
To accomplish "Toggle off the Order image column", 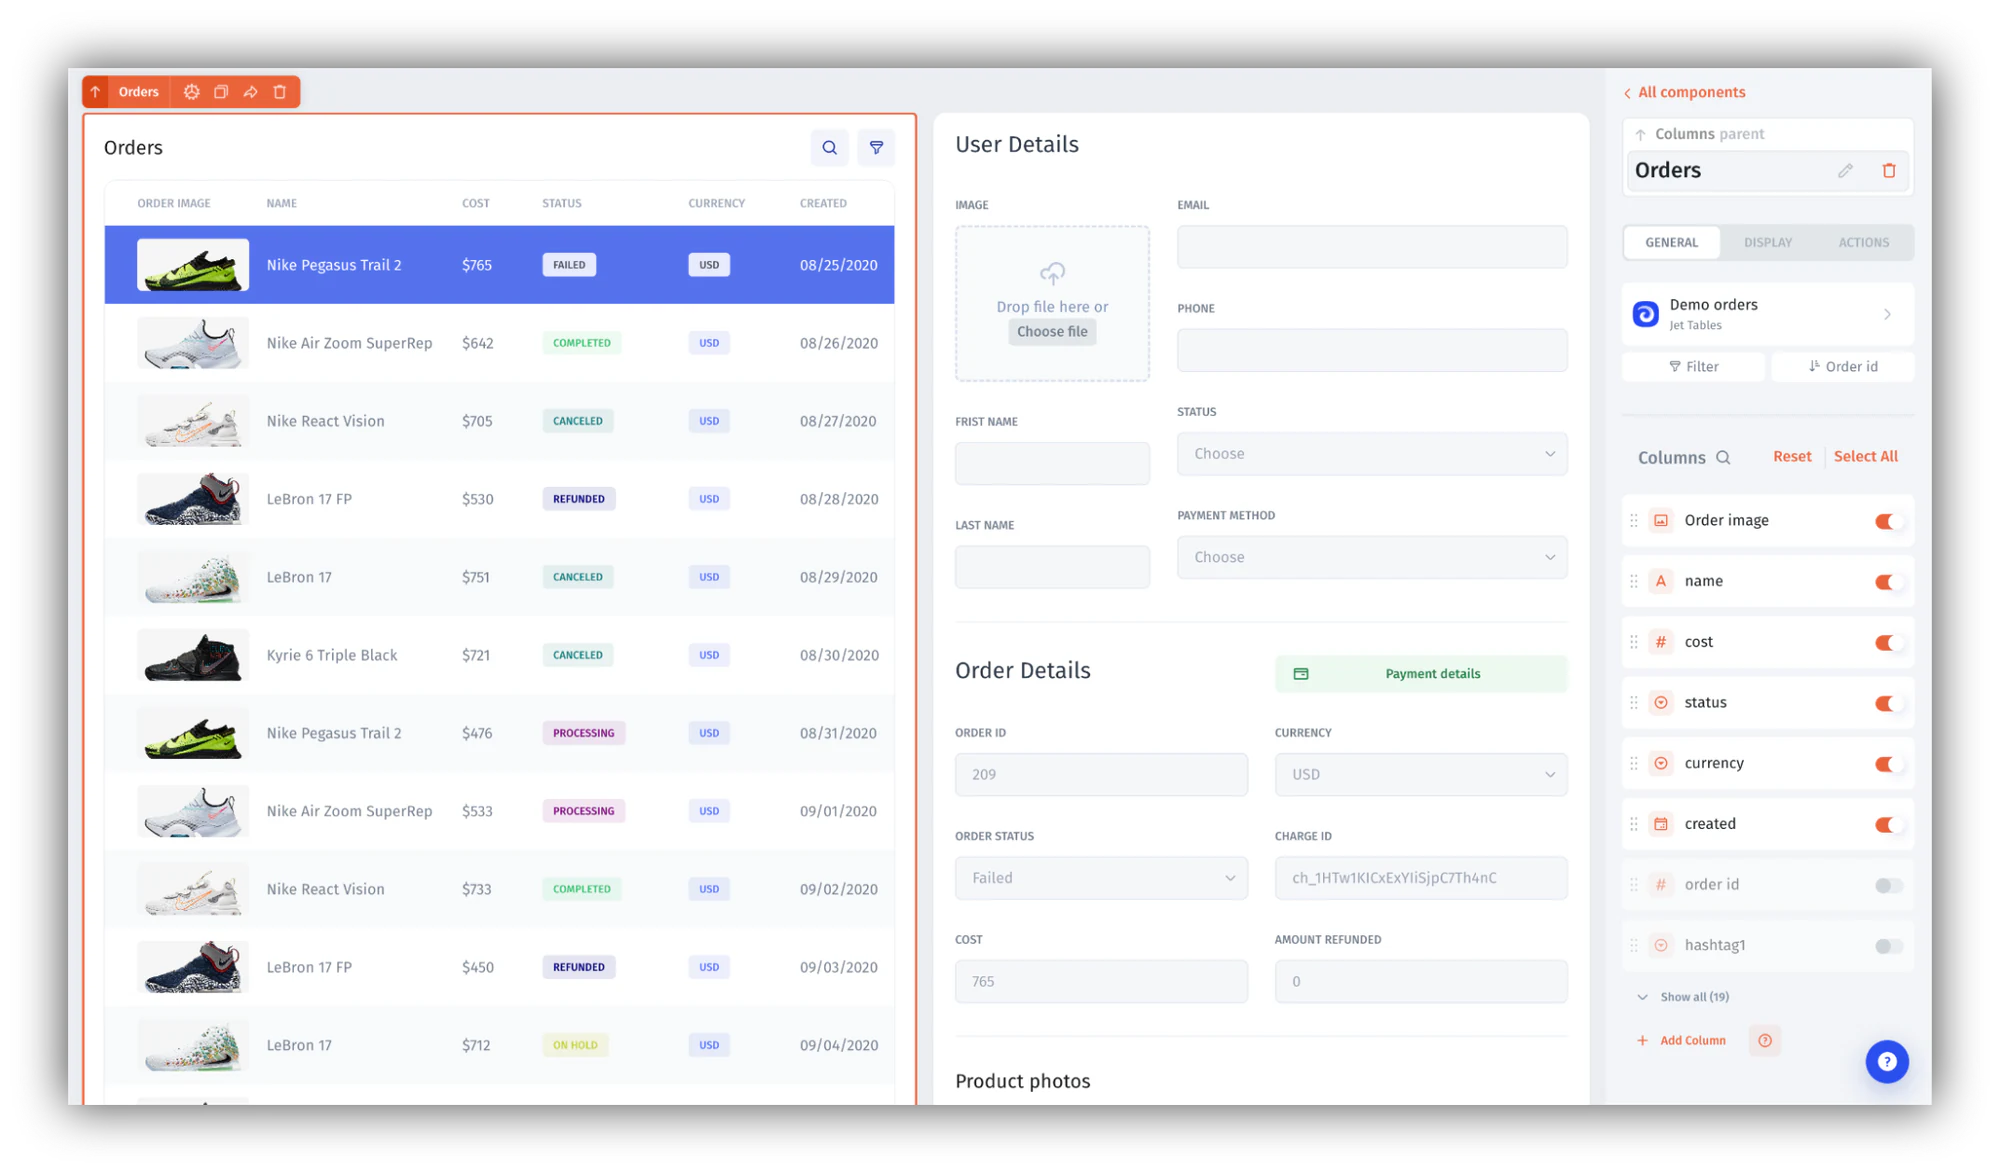I will click(x=1887, y=521).
